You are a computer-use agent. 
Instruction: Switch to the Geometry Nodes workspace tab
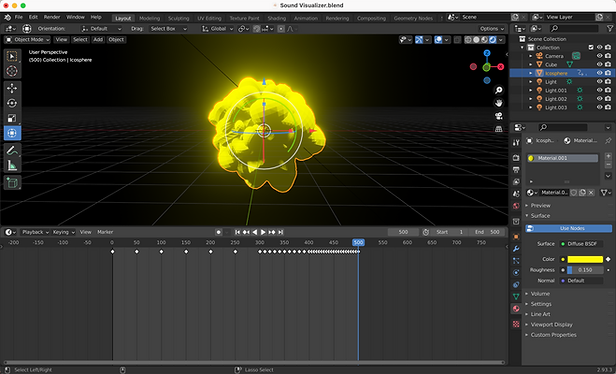point(413,18)
